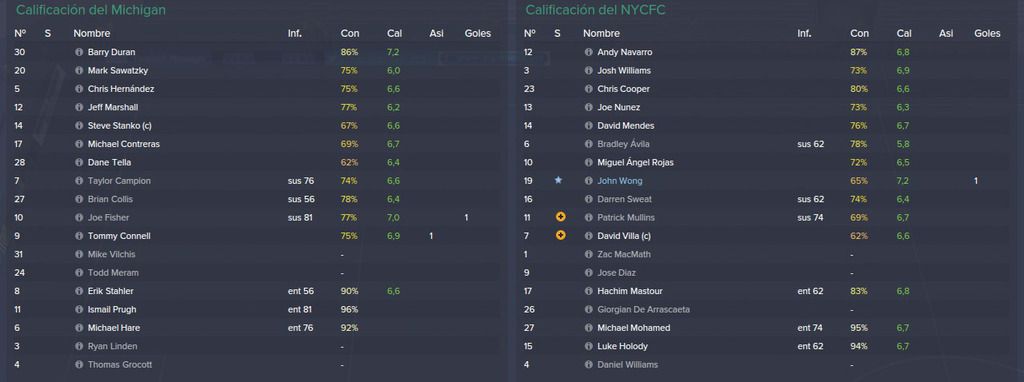Sort NYCFC table by Con header
Viewport: 1024px width, 382px height.
click(859, 33)
